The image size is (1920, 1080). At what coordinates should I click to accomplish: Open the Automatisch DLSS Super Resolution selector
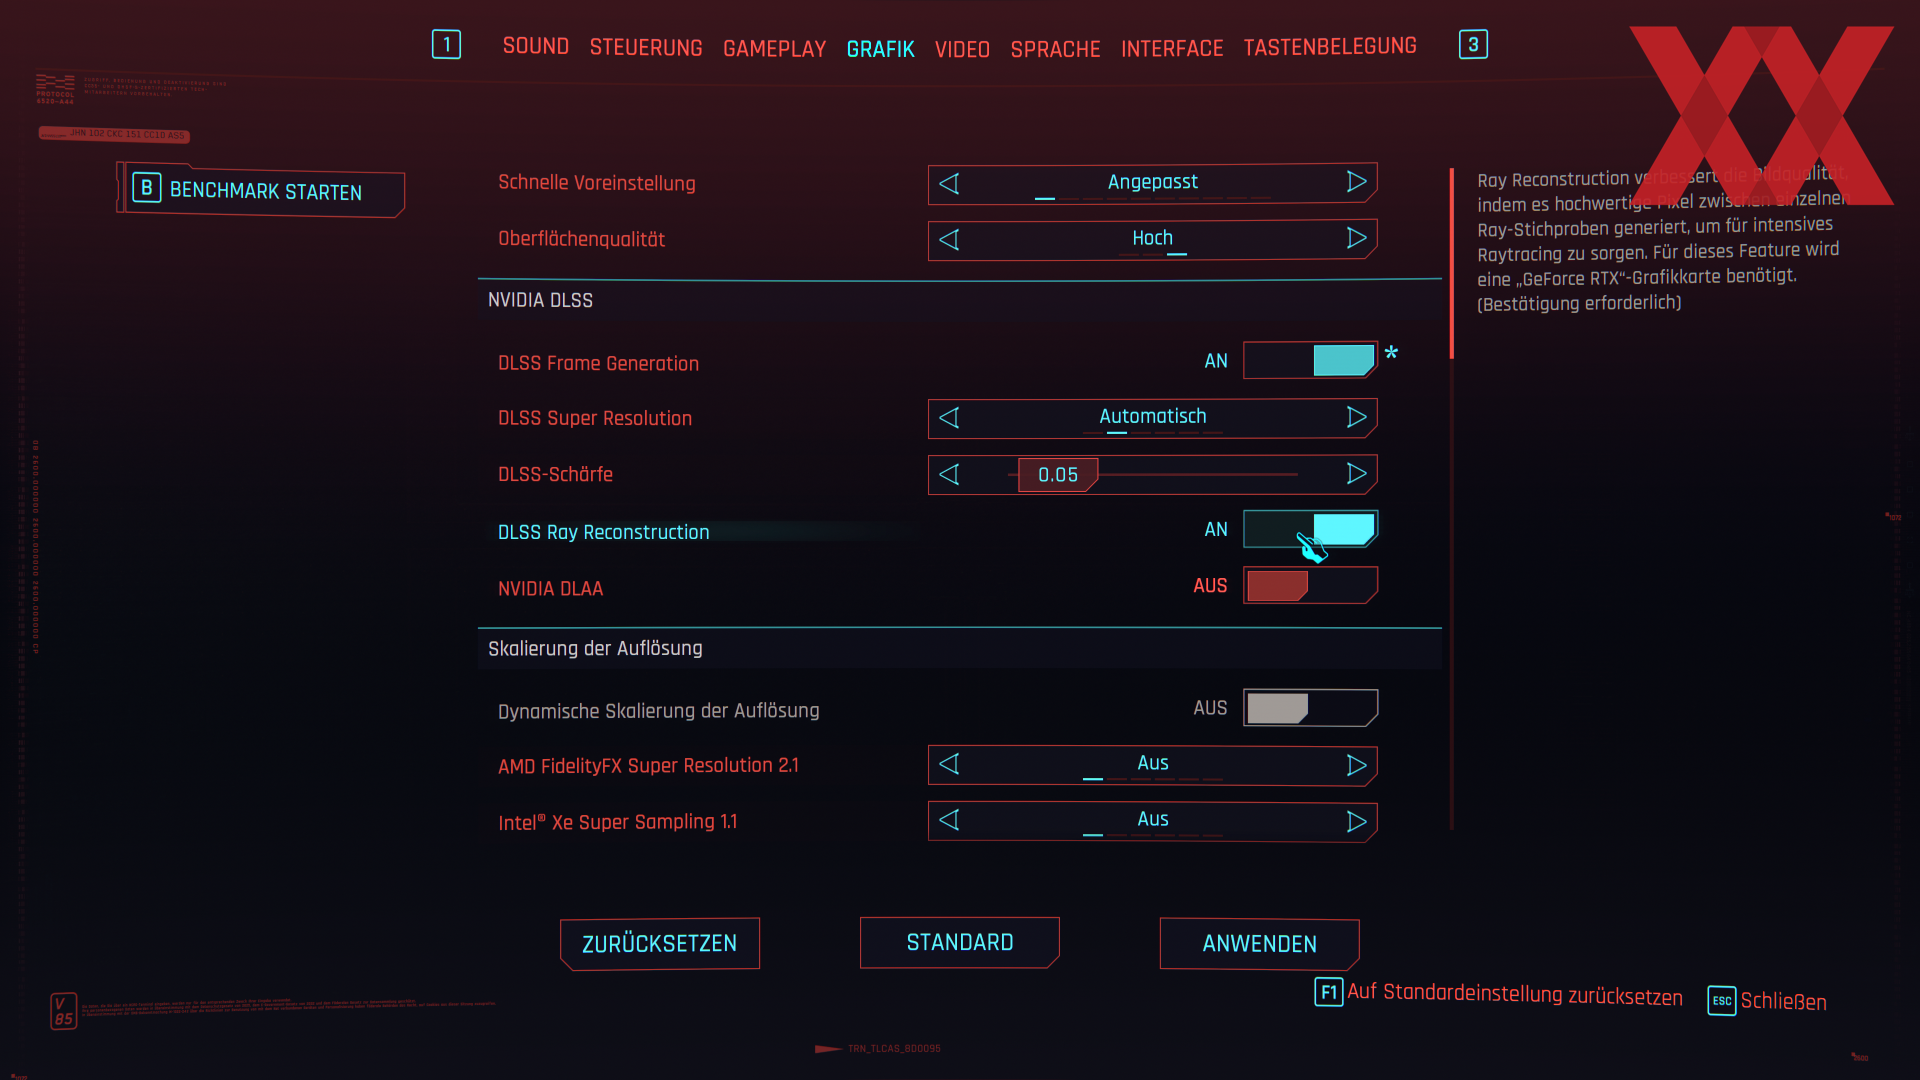point(1152,417)
